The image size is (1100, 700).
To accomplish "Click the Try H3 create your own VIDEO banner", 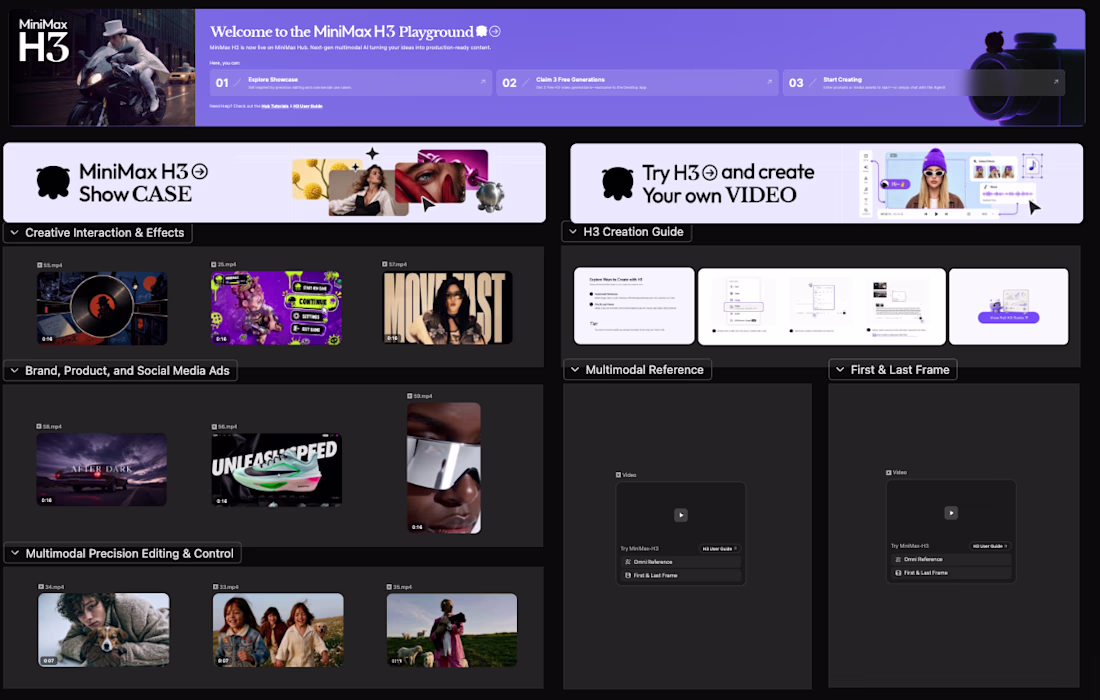I will point(826,183).
